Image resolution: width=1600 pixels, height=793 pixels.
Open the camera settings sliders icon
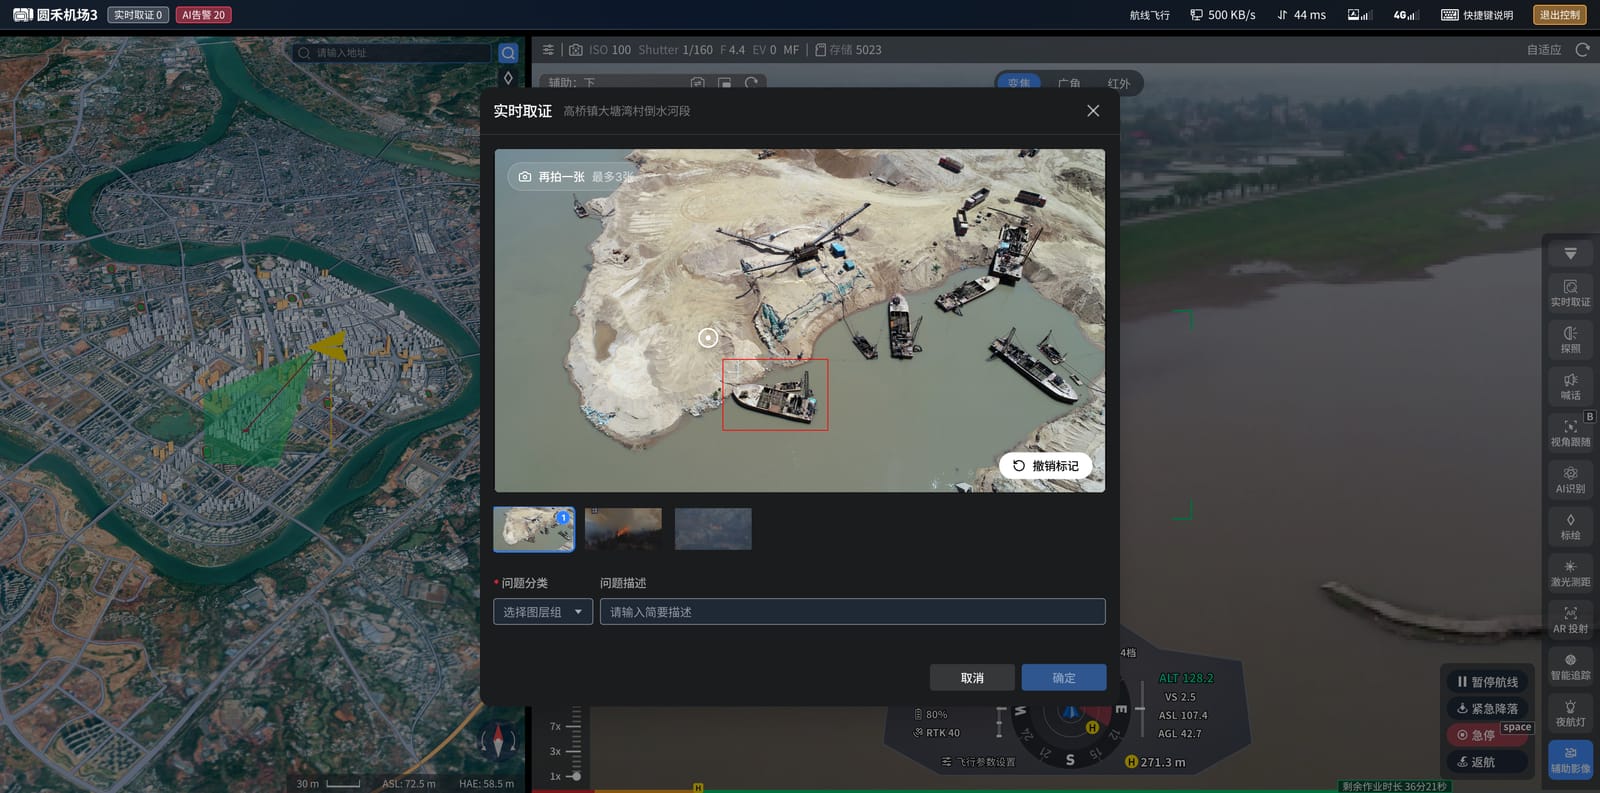tap(548, 50)
